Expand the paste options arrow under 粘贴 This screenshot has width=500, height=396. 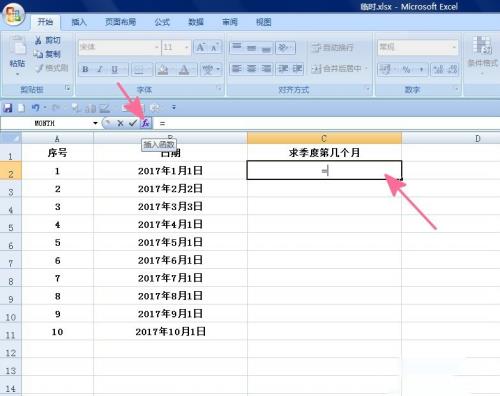click(x=17, y=74)
